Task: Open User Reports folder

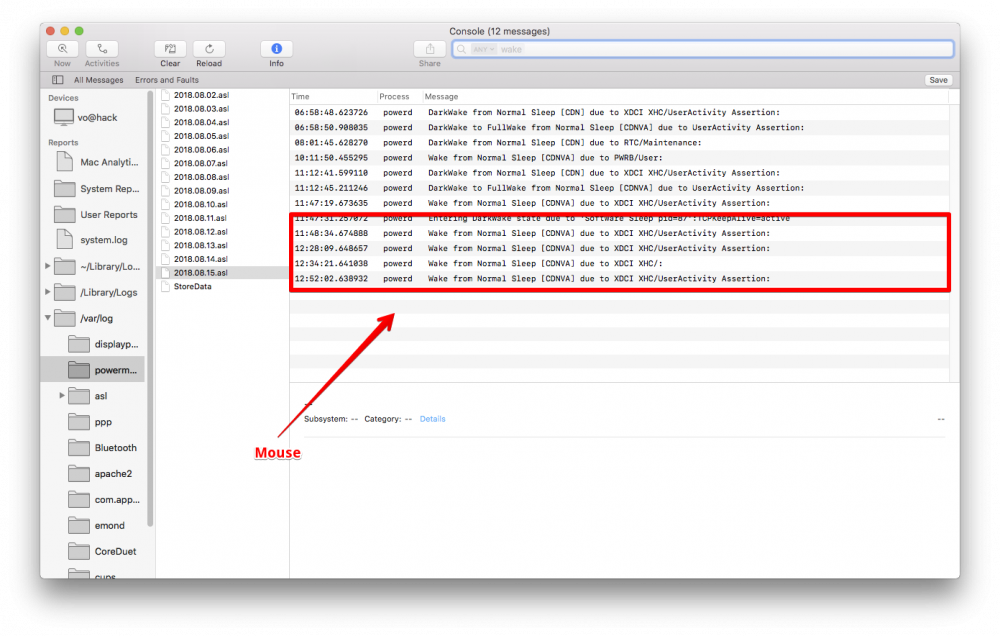Action: click(x=96, y=214)
